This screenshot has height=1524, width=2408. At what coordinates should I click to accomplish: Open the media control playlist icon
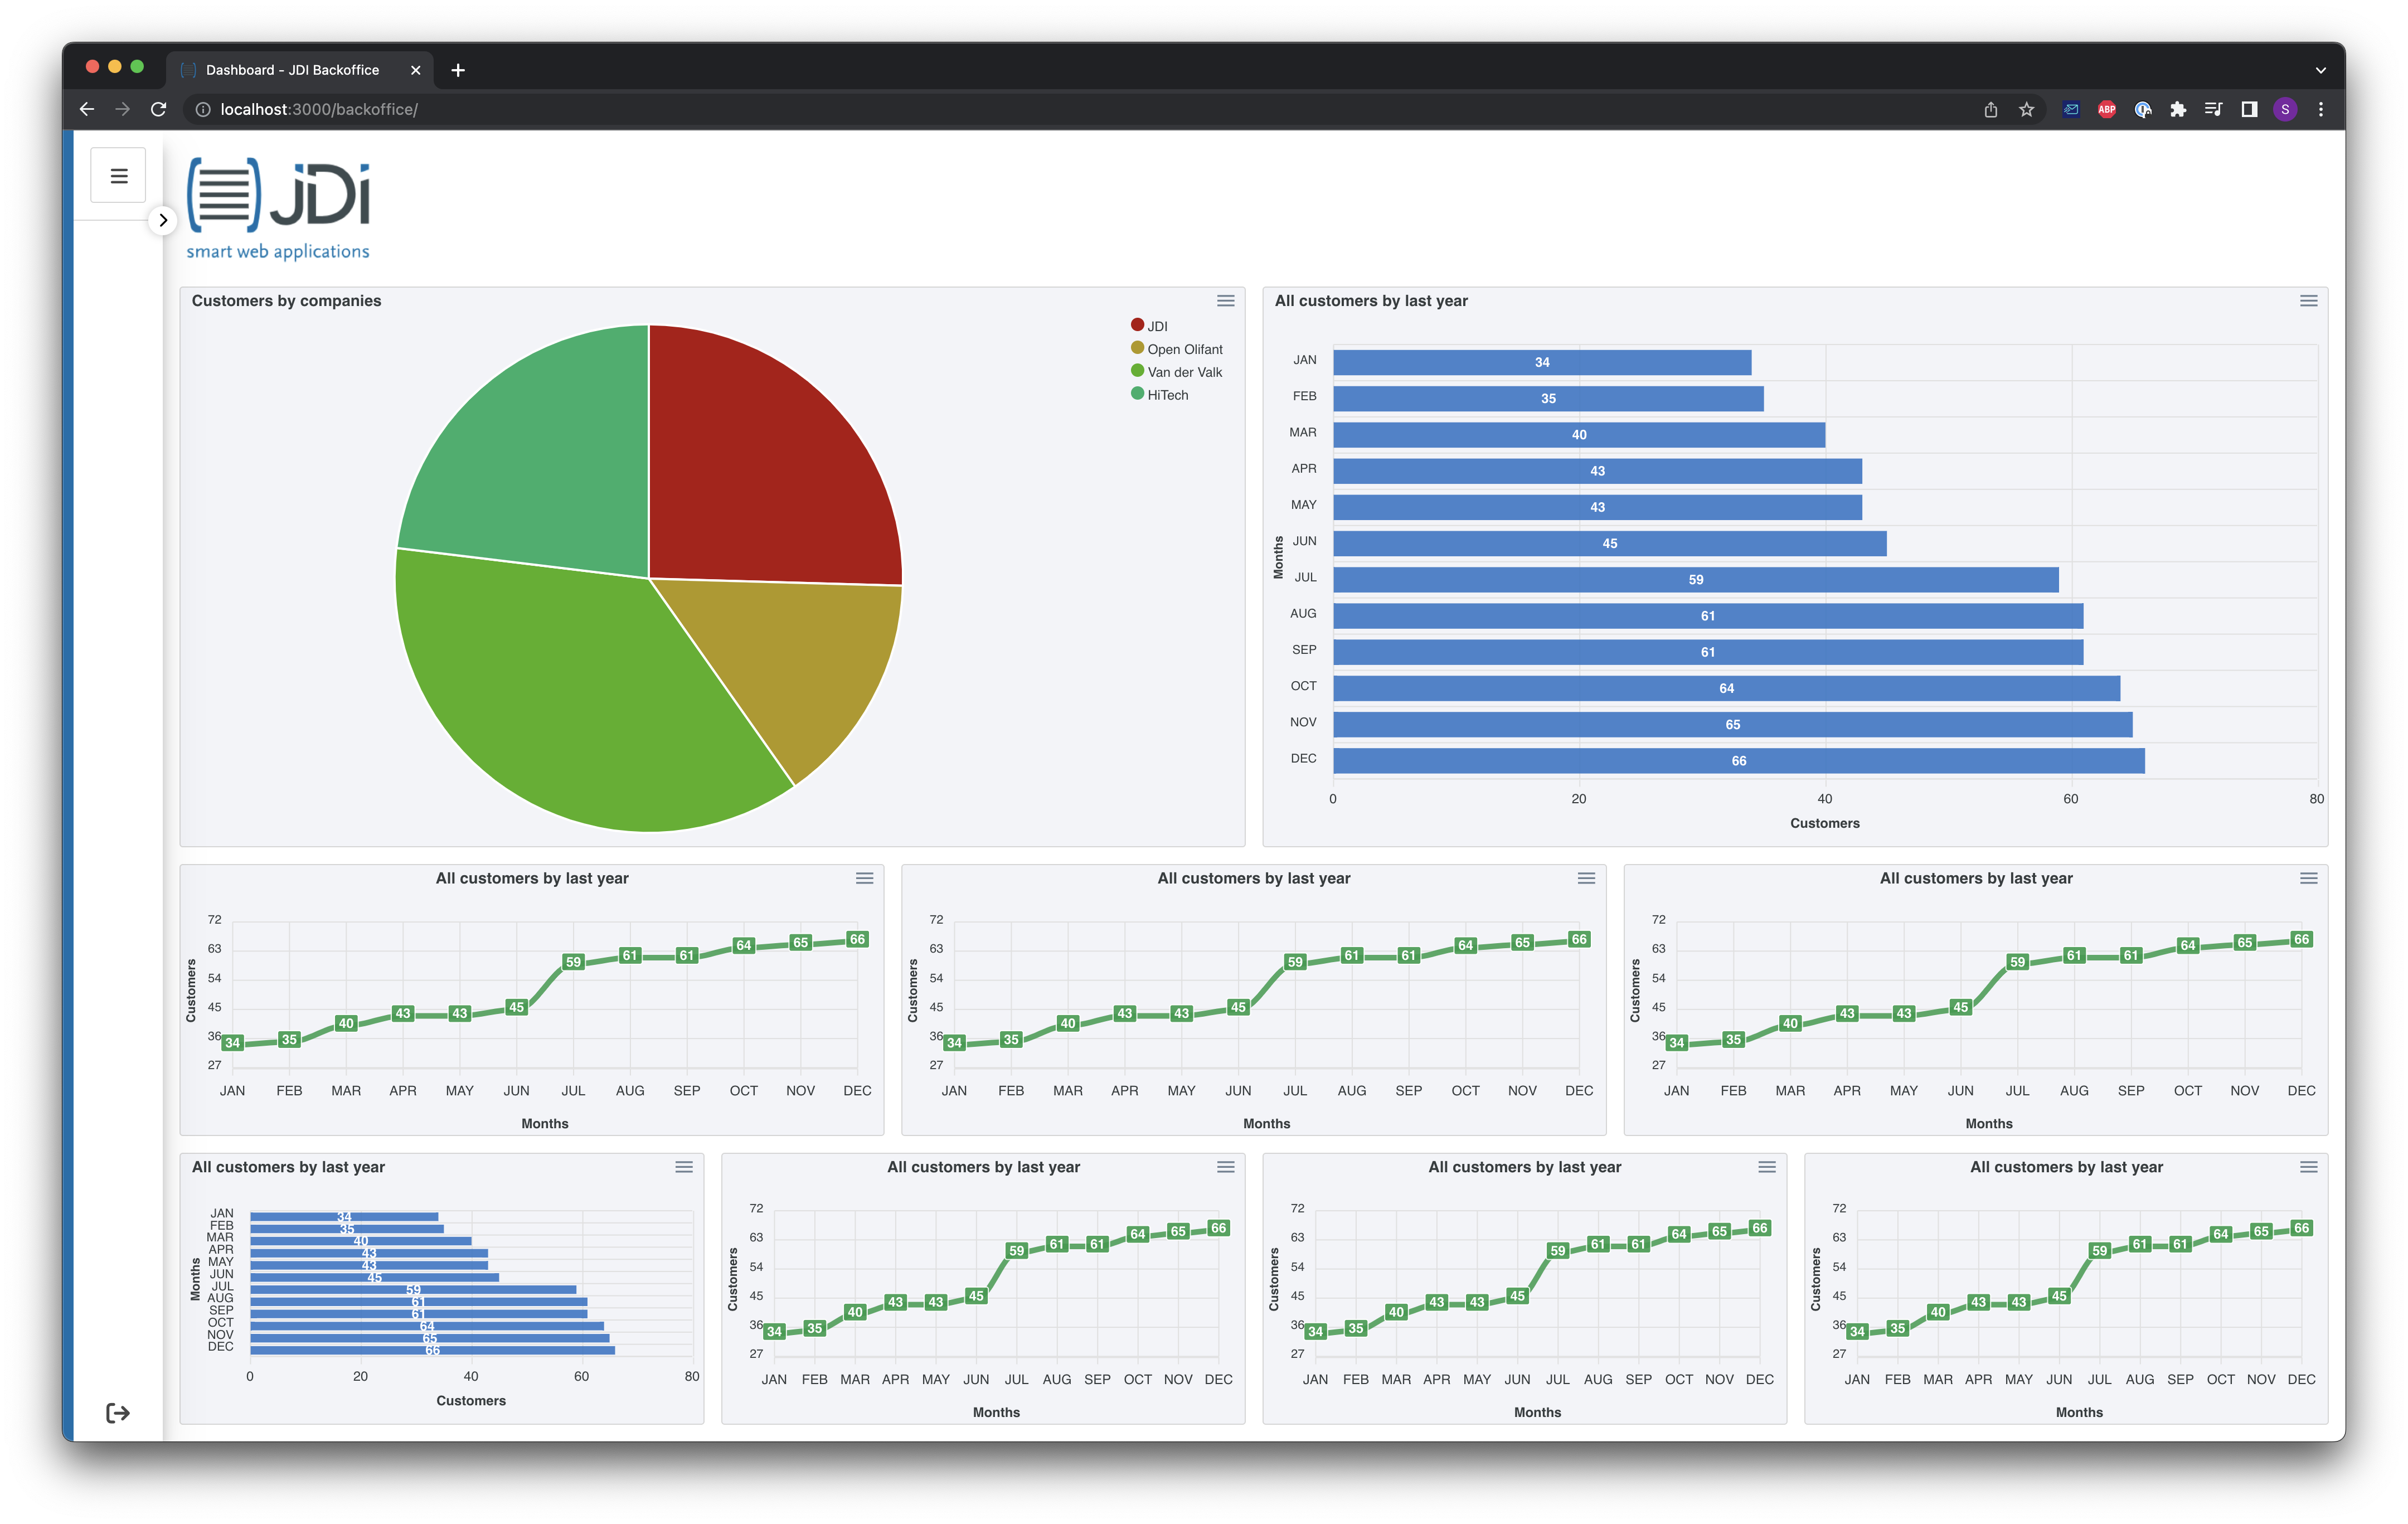pos(2214,109)
